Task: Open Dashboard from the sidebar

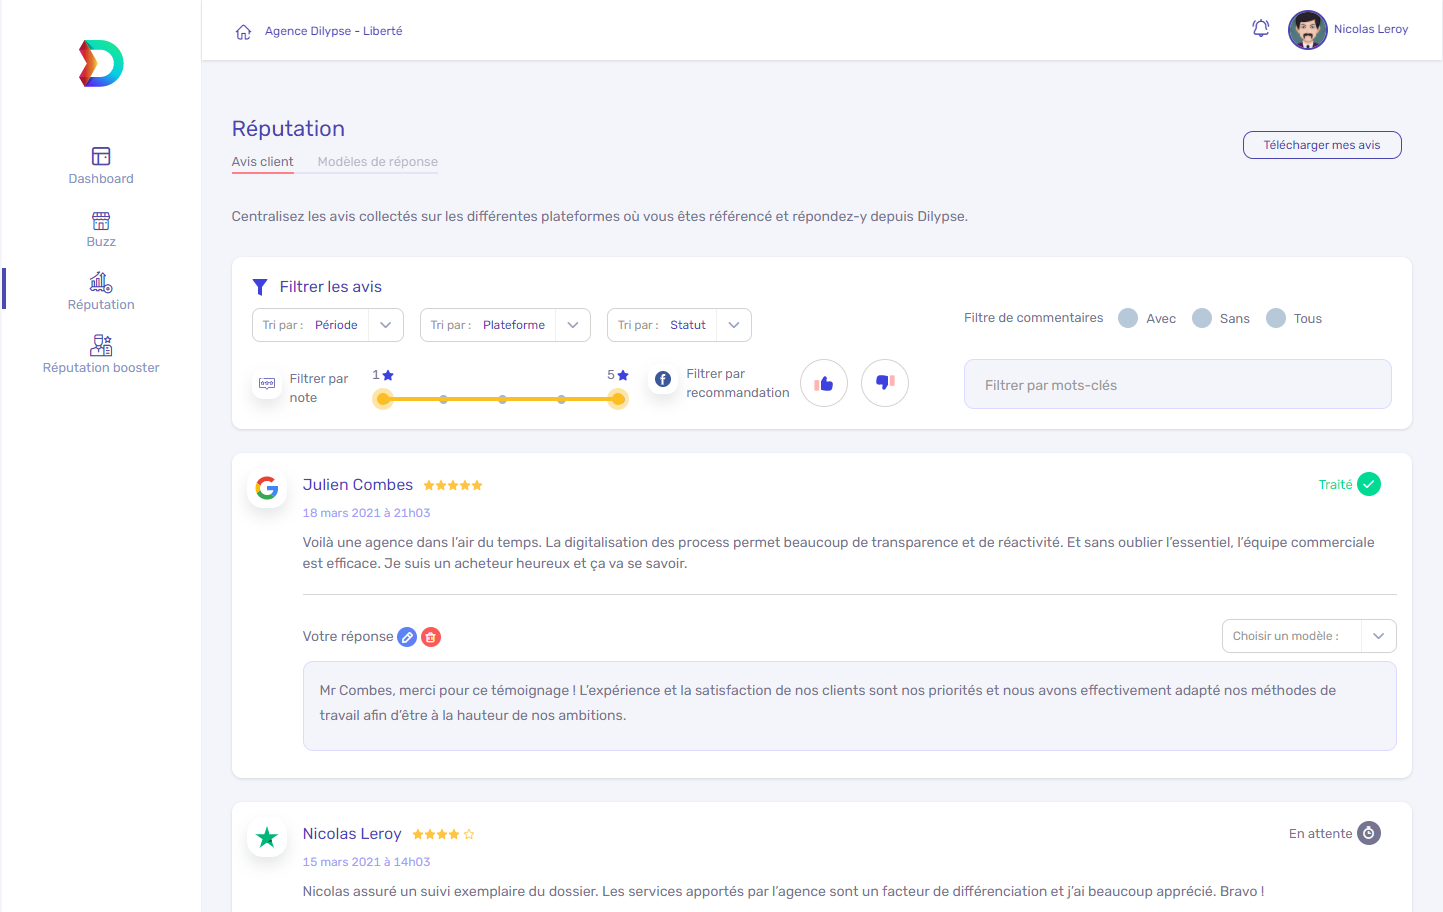Action: click(101, 166)
